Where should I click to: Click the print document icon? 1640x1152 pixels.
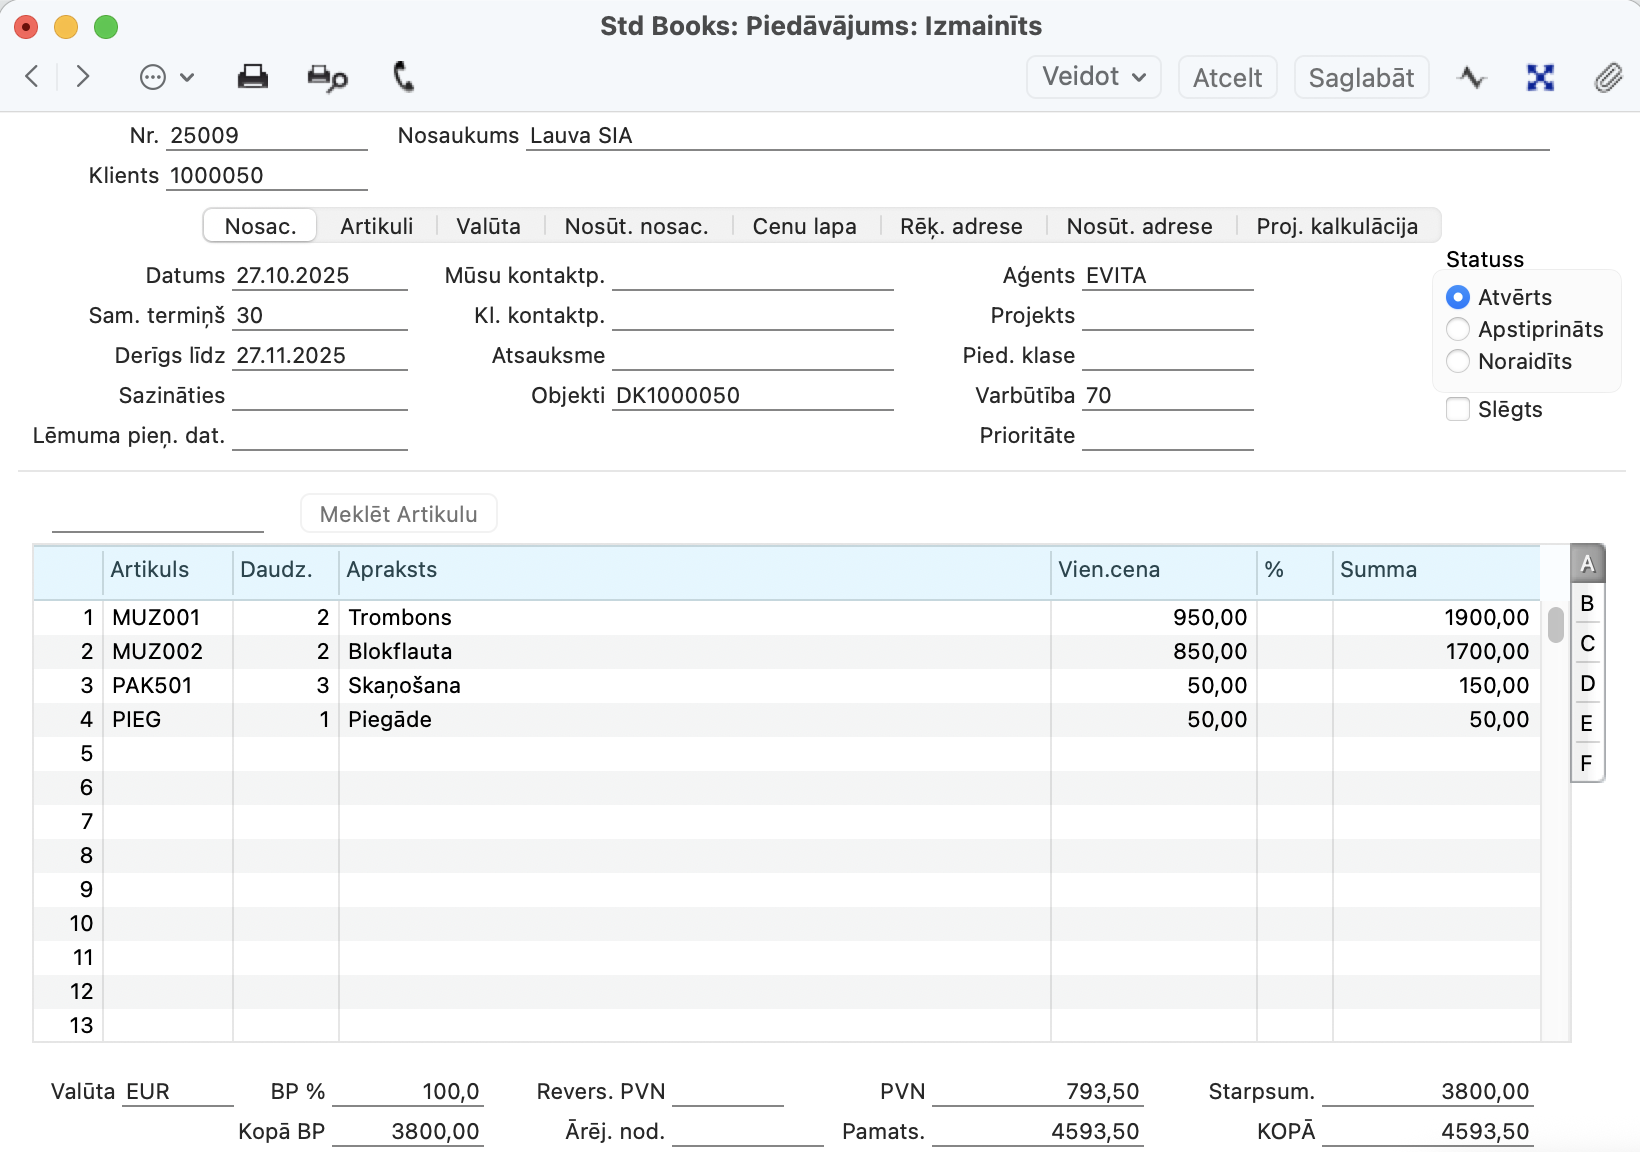252,77
